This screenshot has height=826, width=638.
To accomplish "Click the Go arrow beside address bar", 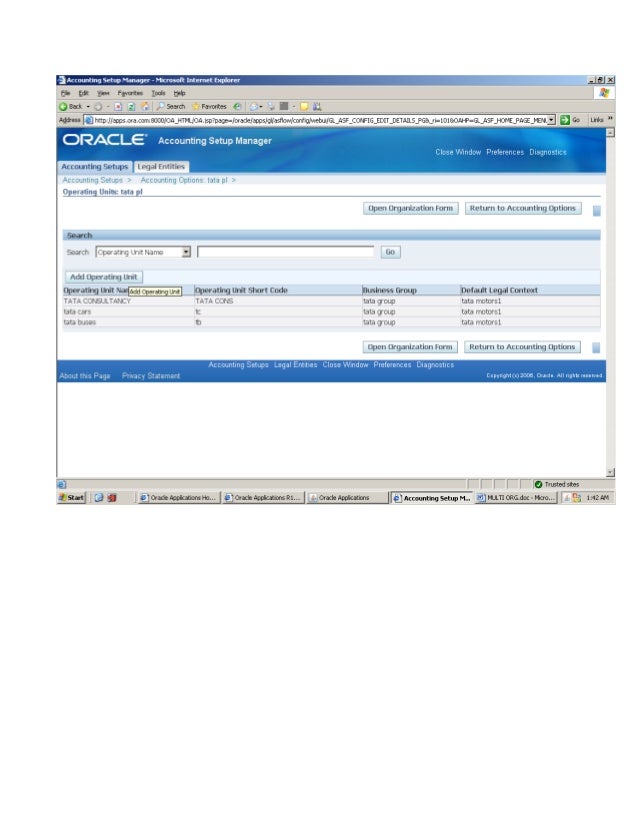I will pos(565,120).
